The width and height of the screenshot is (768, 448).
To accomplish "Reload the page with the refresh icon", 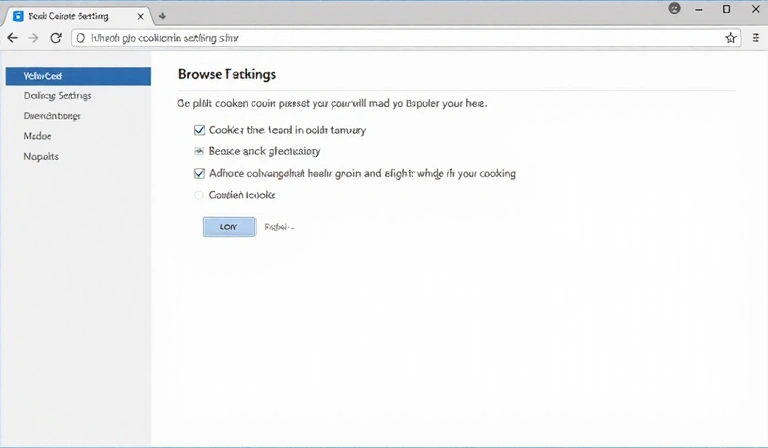I will coord(56,38).
